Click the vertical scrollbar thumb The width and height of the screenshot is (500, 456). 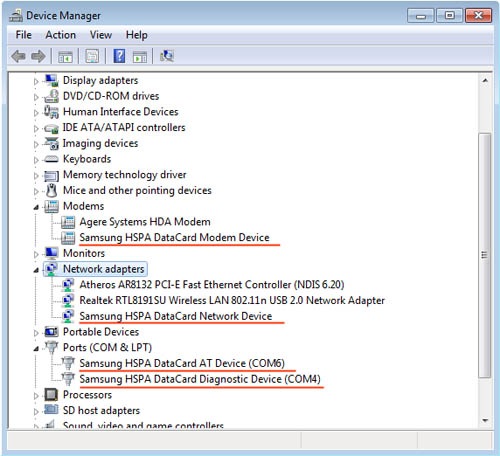[485, 255]
